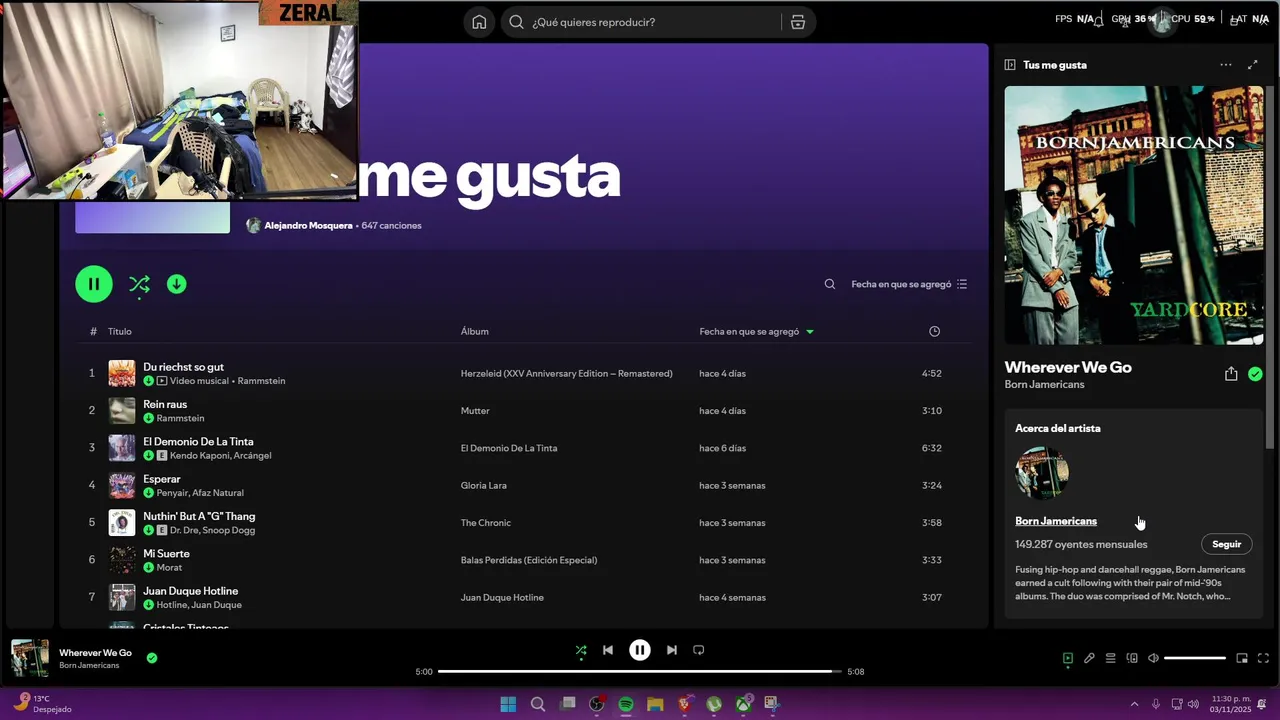Play the track "Du riechst so gut"
The image size is (1280, 720).
(183, 367)
